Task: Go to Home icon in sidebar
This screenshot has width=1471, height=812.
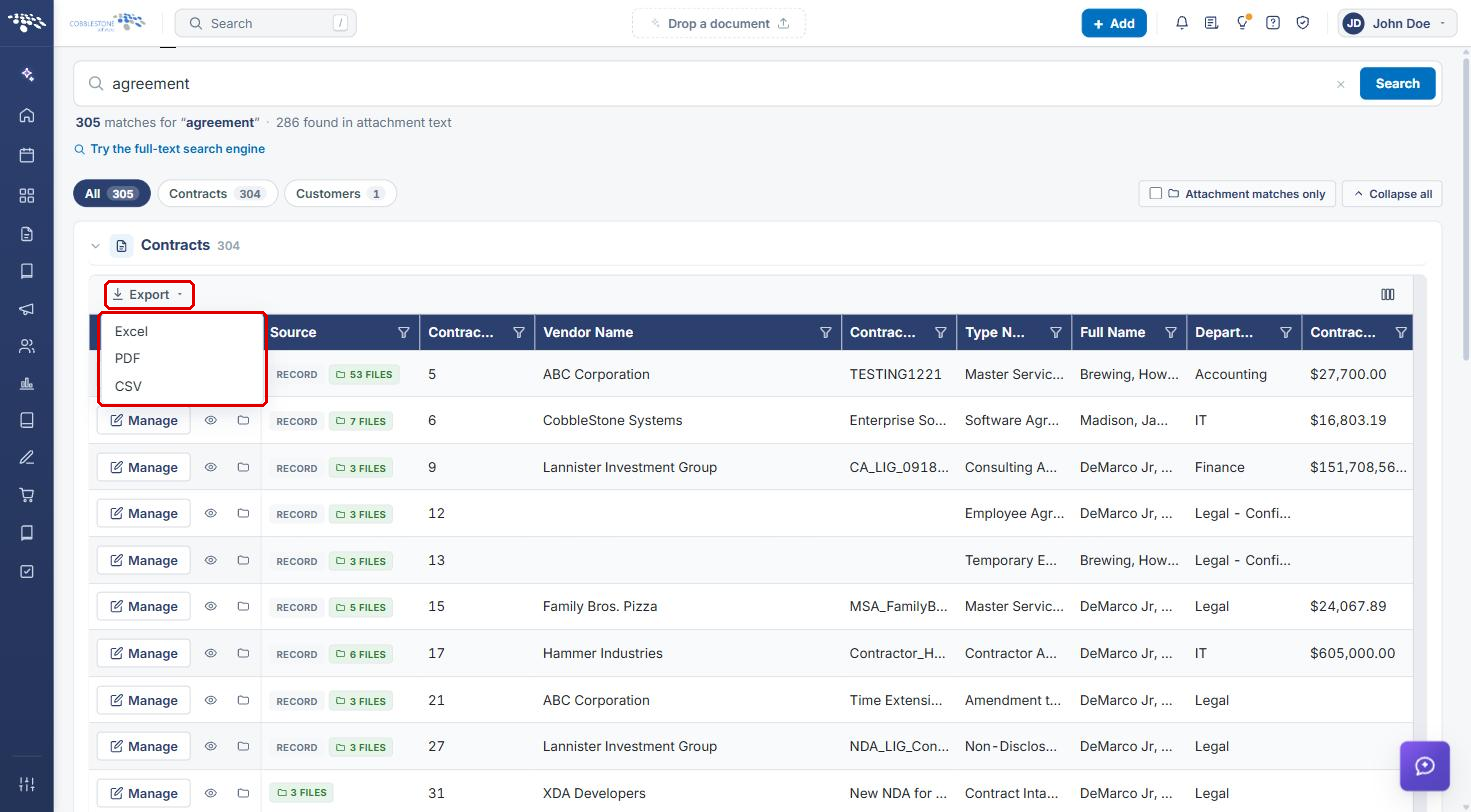Action: click(27, 115)
